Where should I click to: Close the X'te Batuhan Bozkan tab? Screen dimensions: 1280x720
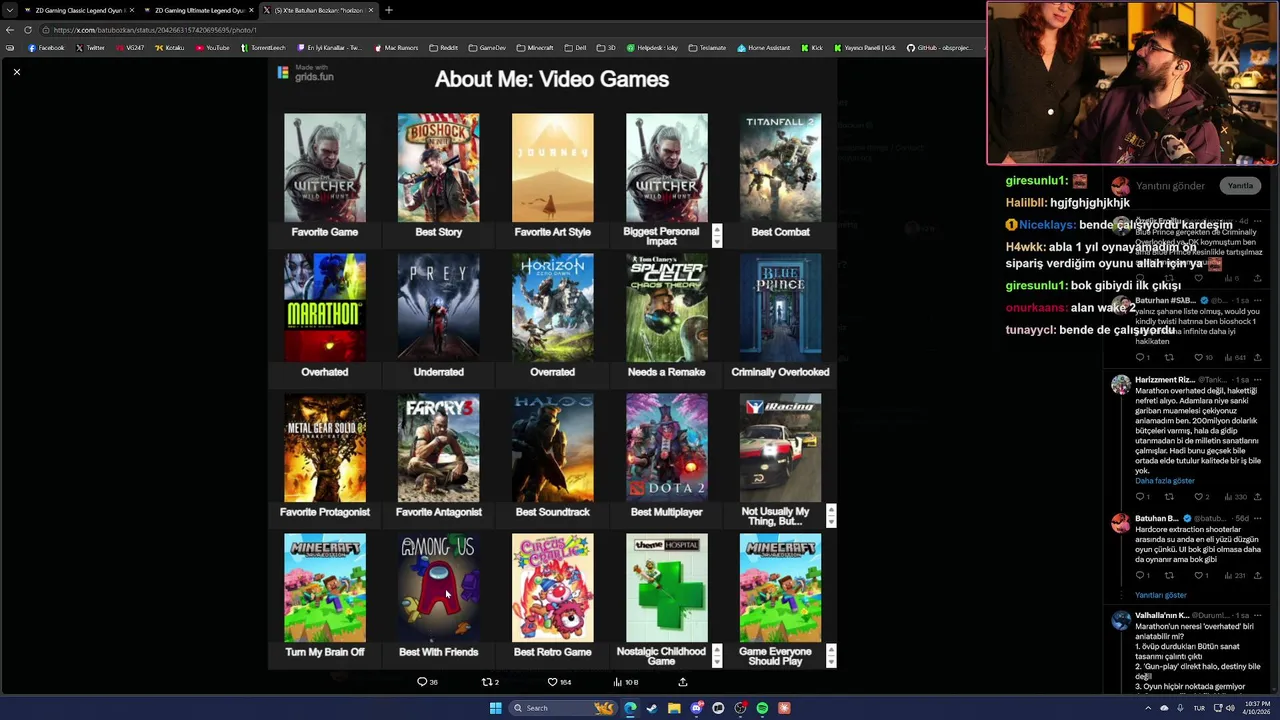[371, 10]
